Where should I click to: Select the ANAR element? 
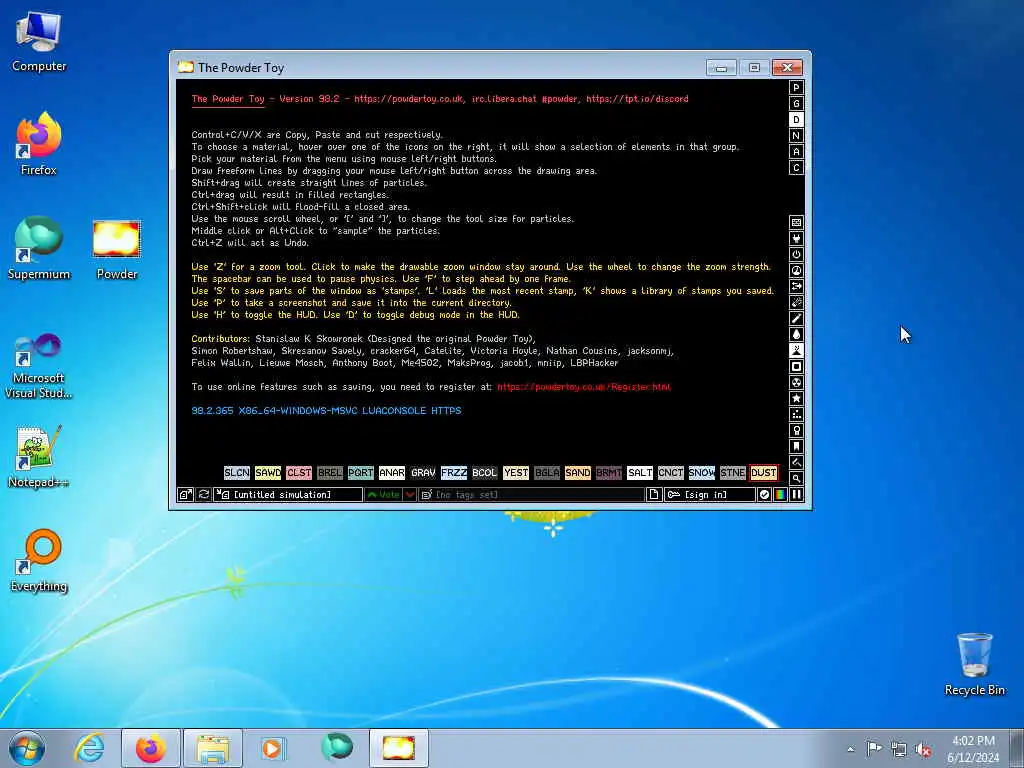click(392, 473)
